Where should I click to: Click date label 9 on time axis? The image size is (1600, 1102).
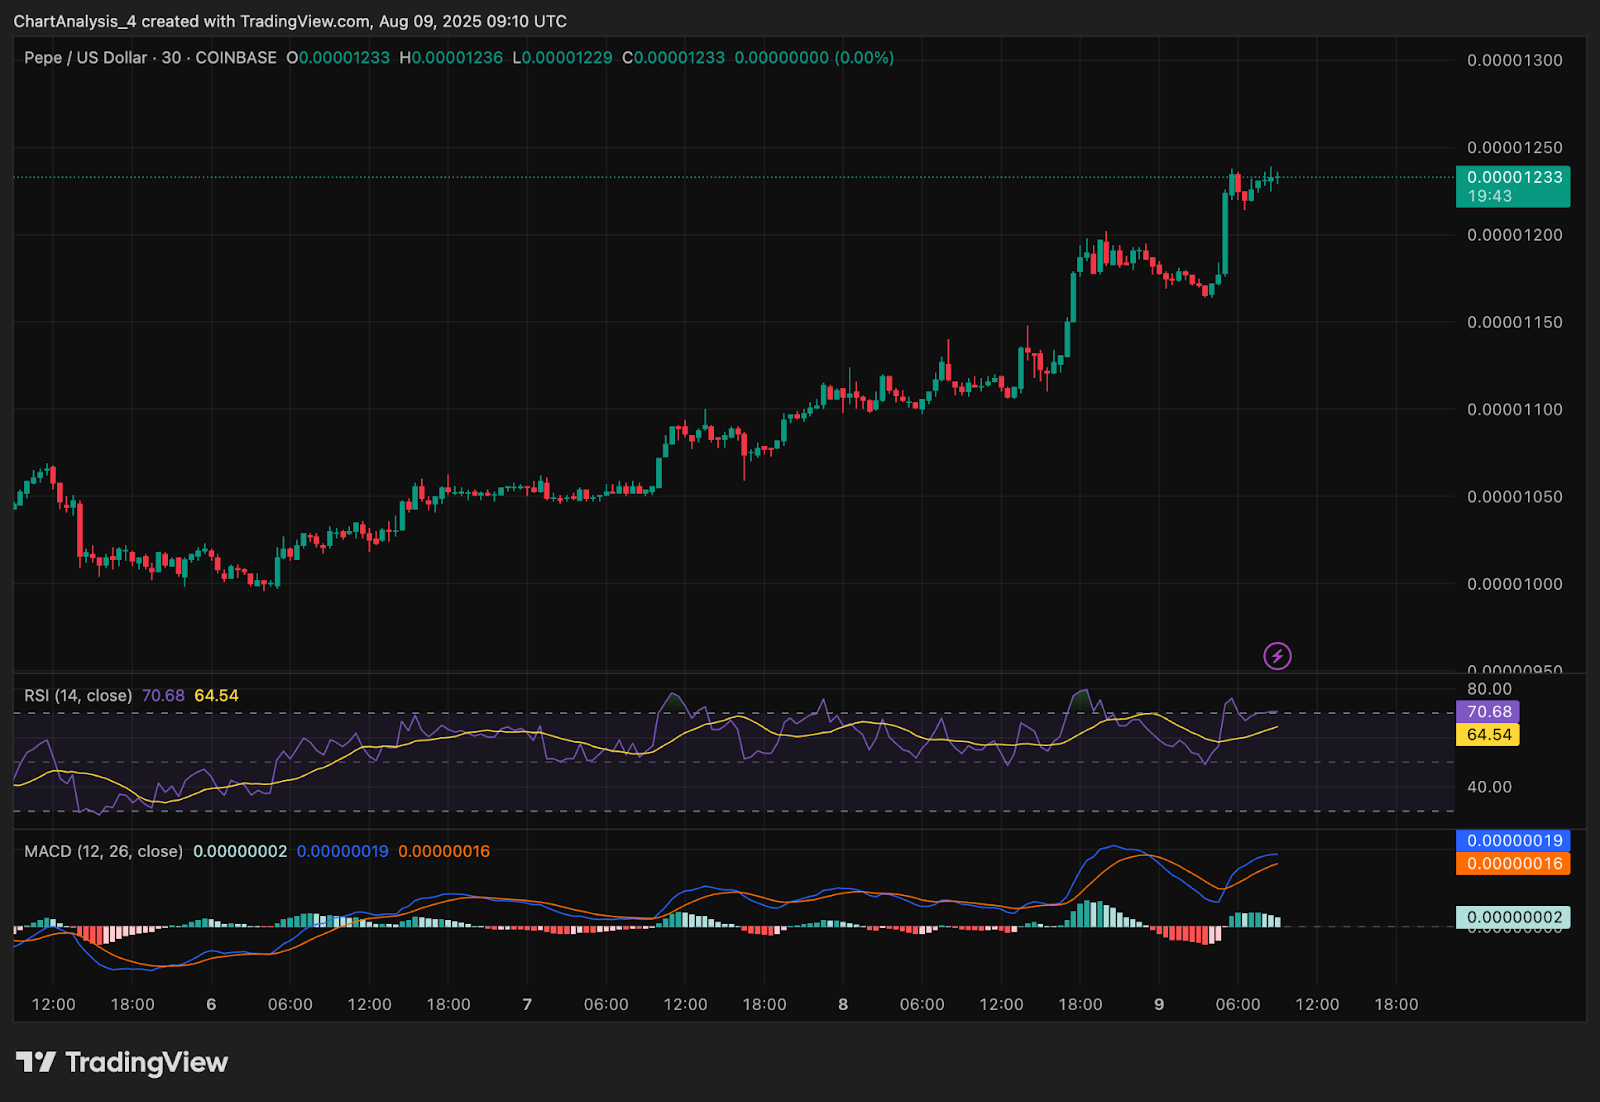[1159, 1005]
